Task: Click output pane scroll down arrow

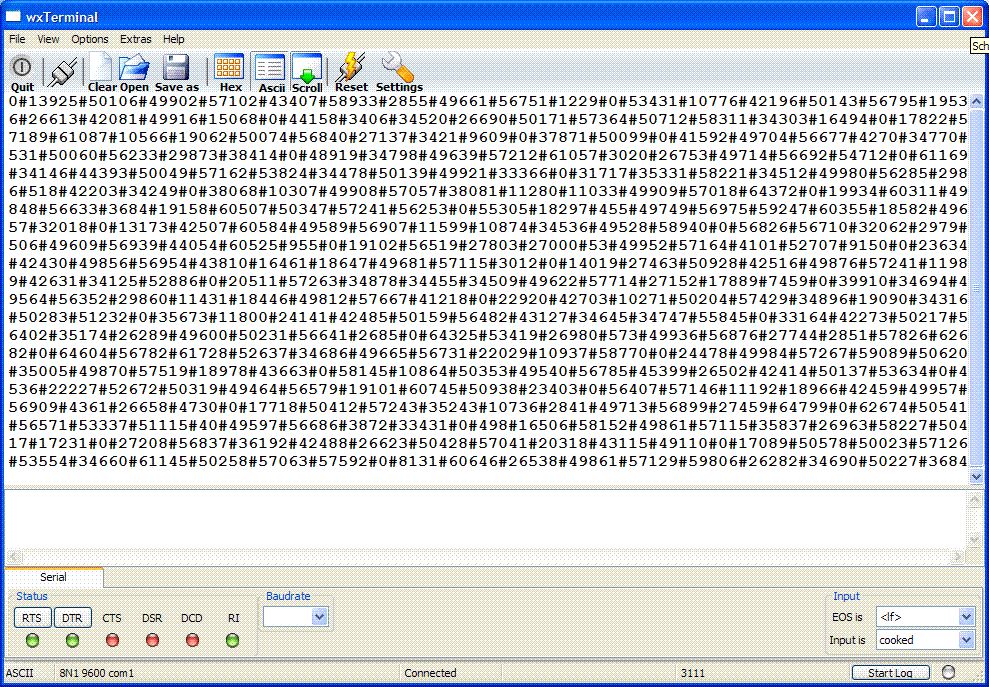Action: click(976, 477)
